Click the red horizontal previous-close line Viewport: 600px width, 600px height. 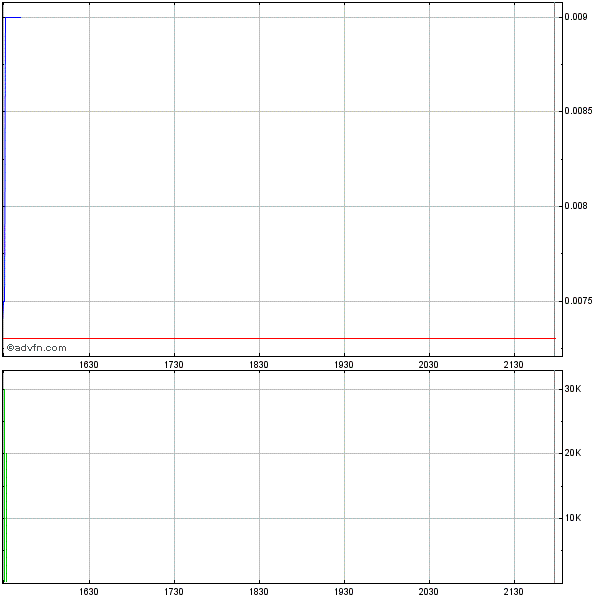279,338
